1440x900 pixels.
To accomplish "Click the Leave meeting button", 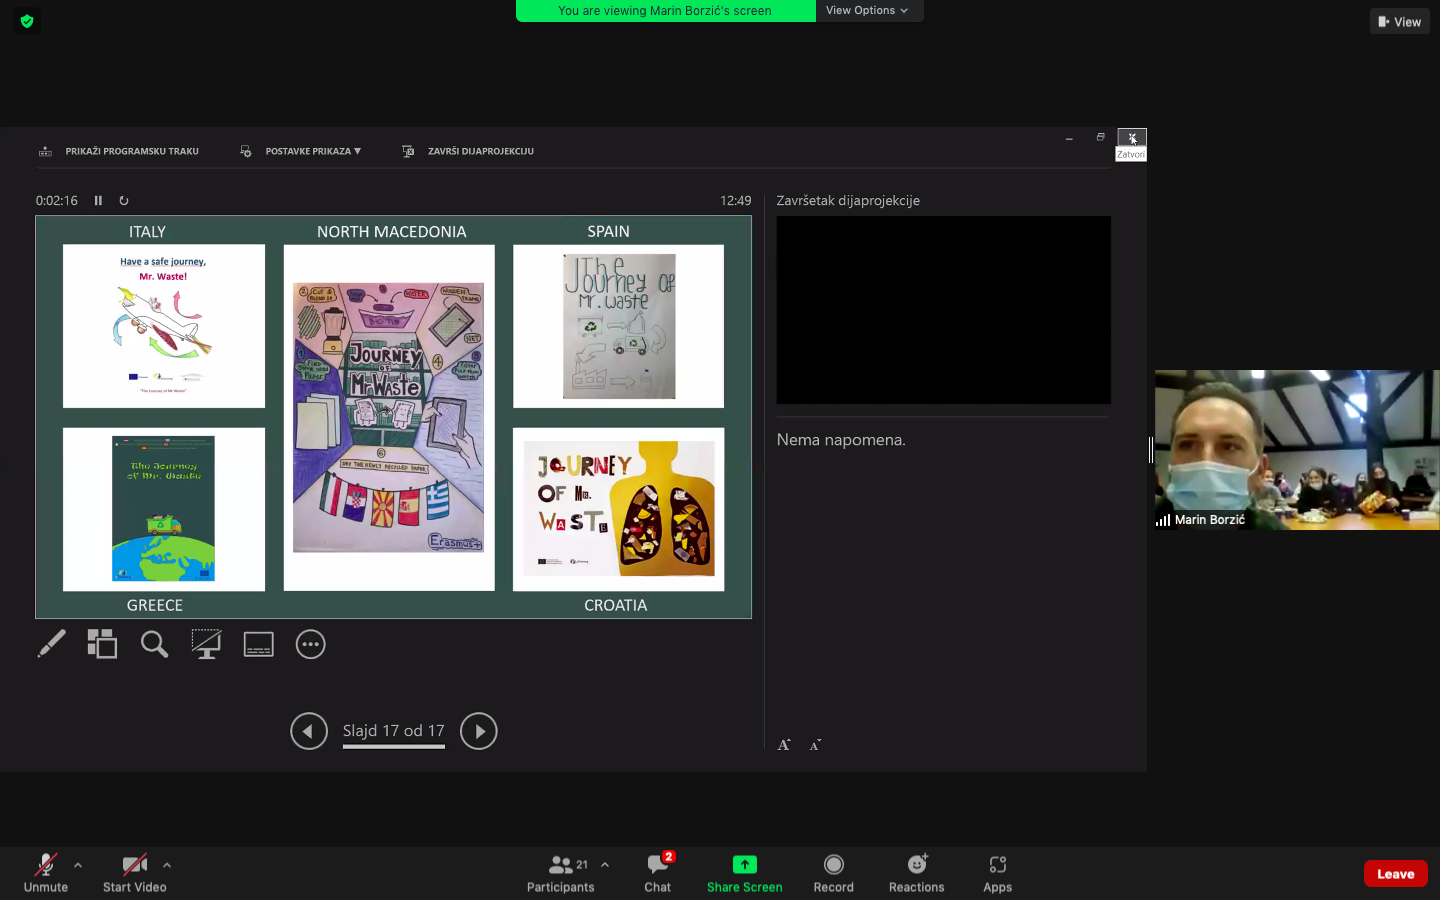I will pyautogui.click(x=1395, y=873).
